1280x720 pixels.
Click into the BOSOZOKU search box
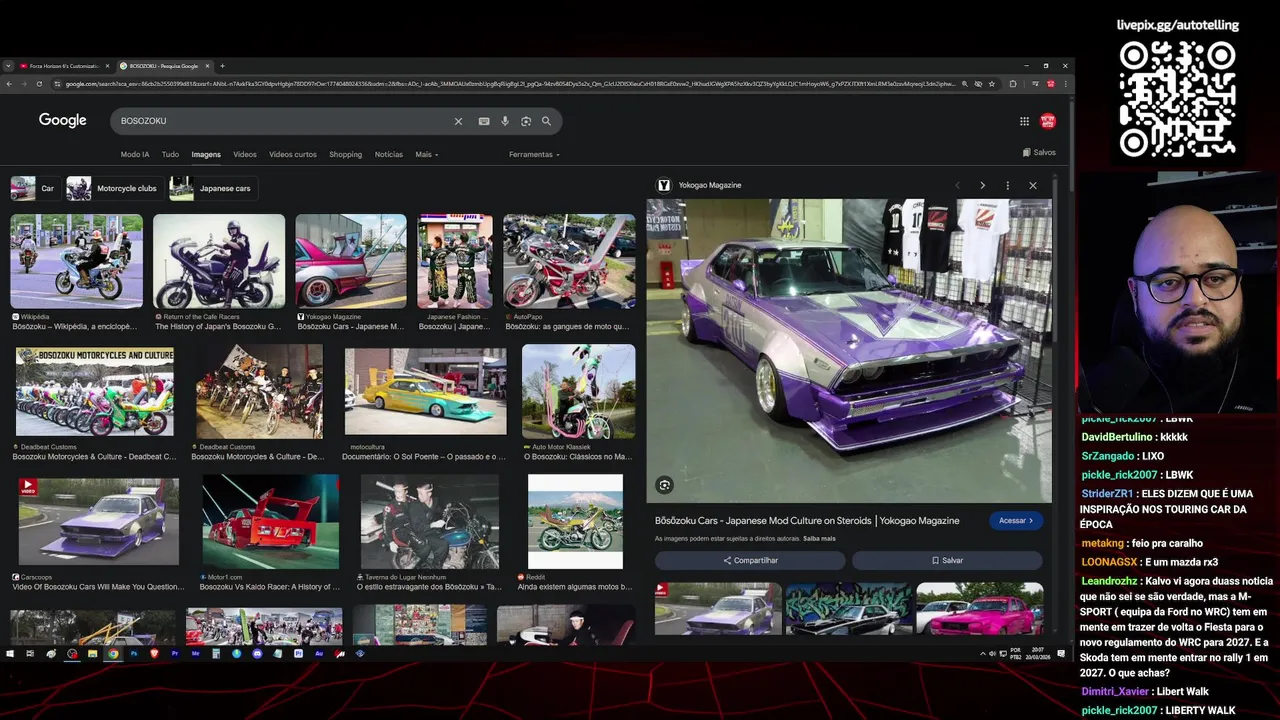tap(280, 121)
